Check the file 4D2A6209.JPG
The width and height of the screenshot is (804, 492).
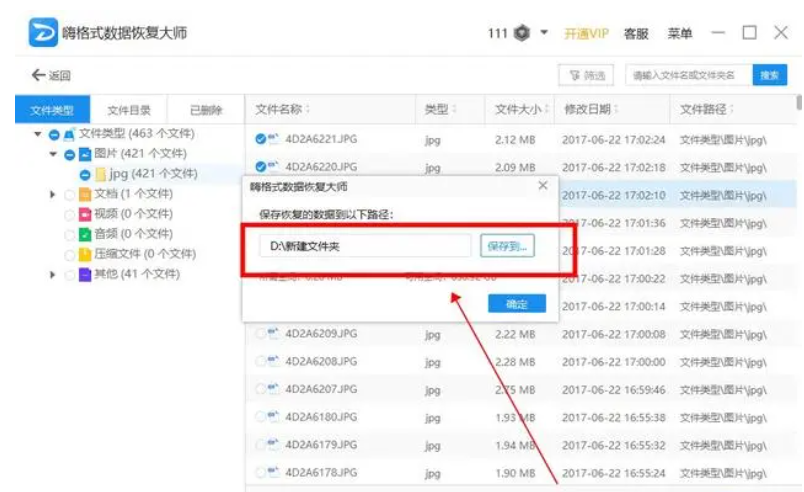[261, 334]
